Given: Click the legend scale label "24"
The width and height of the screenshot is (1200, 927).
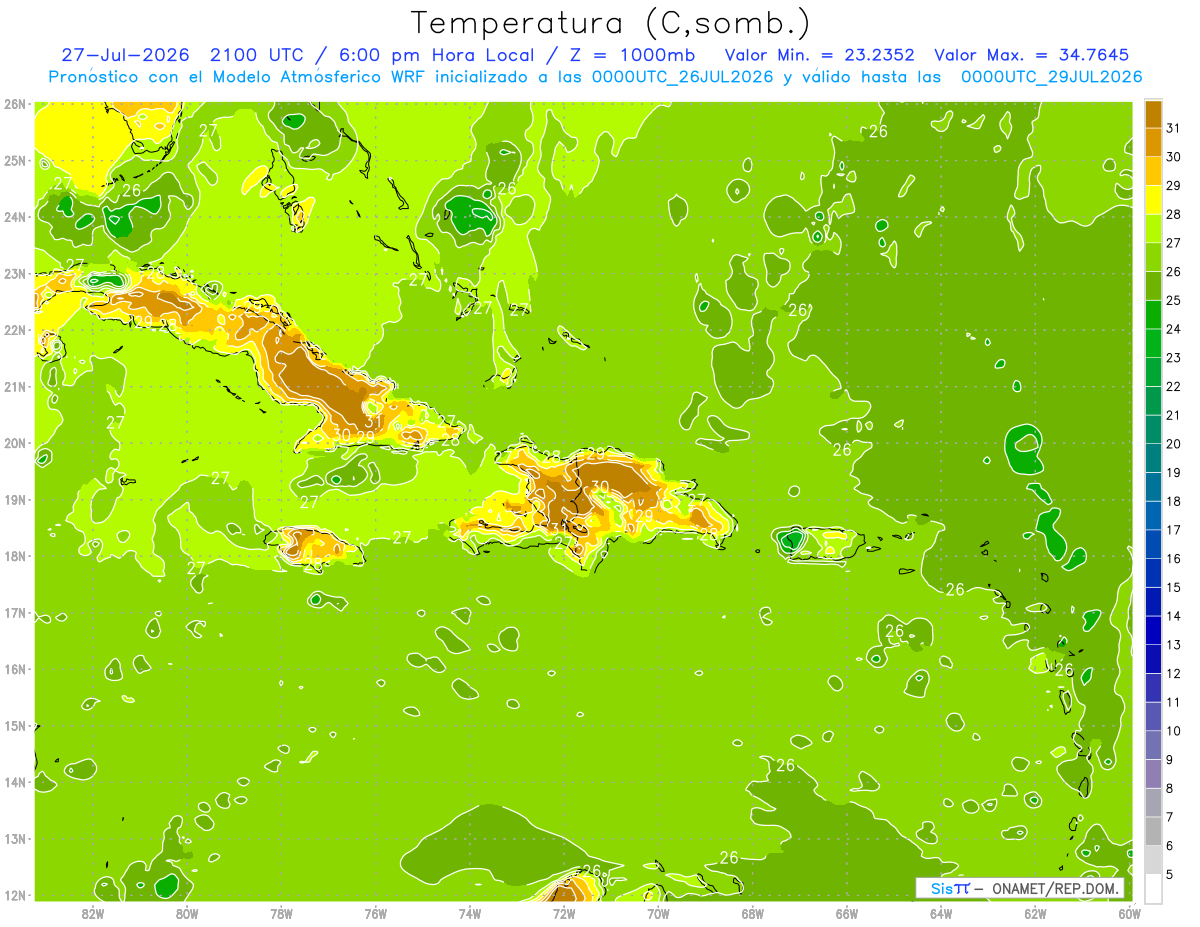Looking at the screenshot, I should coord(1173,328).
